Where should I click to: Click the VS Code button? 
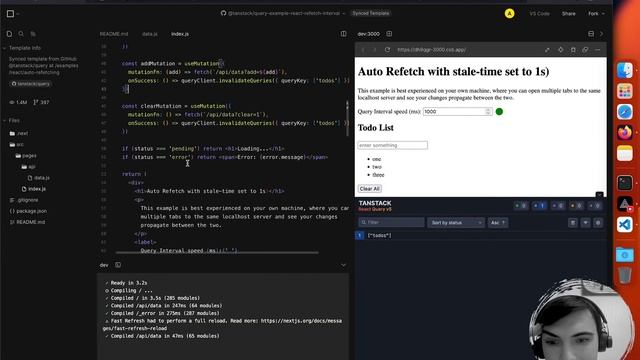(539, 14)
